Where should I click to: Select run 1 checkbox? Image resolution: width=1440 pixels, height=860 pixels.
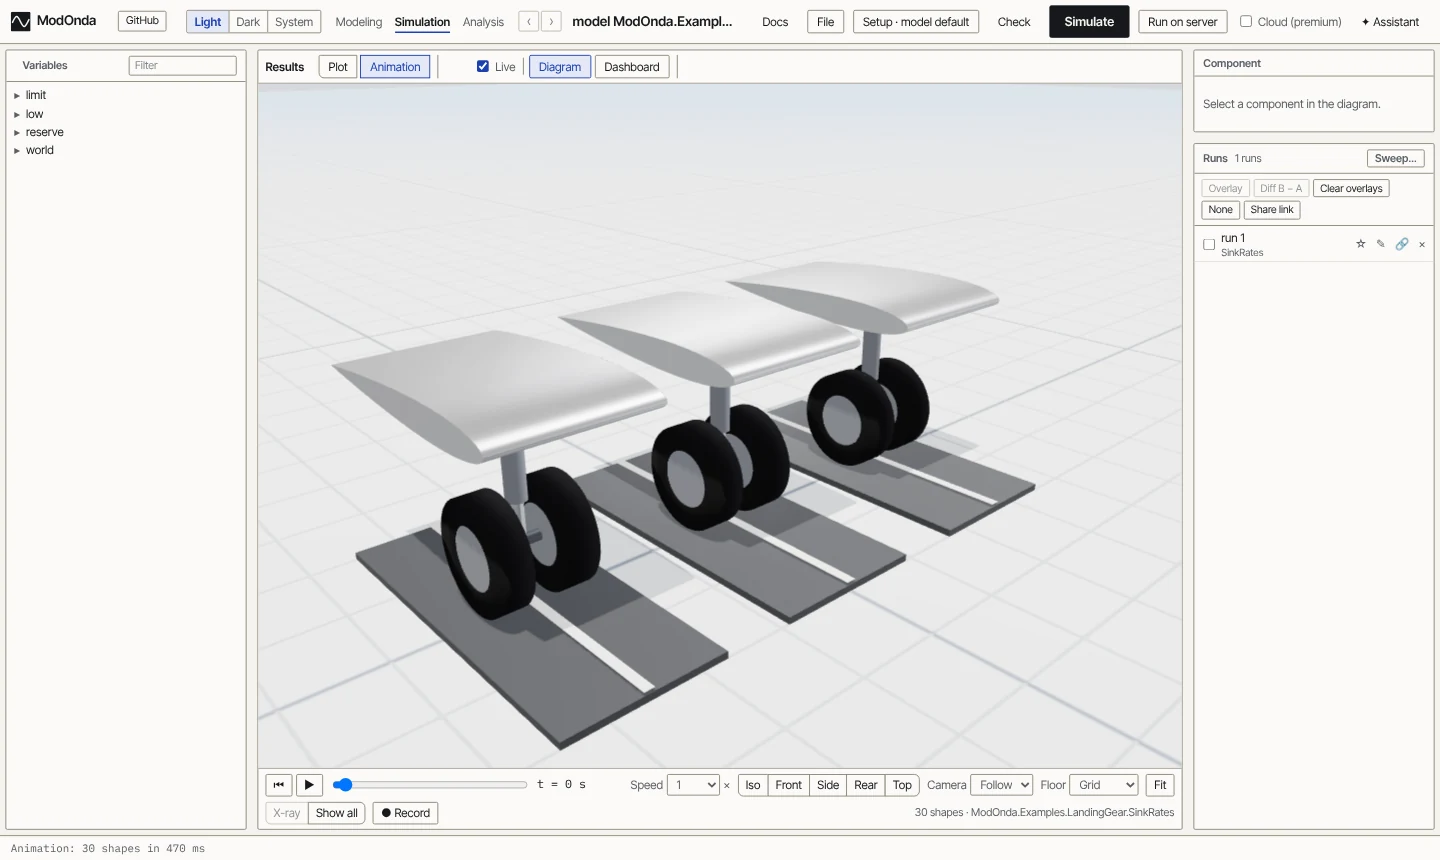coord(1209,244)
